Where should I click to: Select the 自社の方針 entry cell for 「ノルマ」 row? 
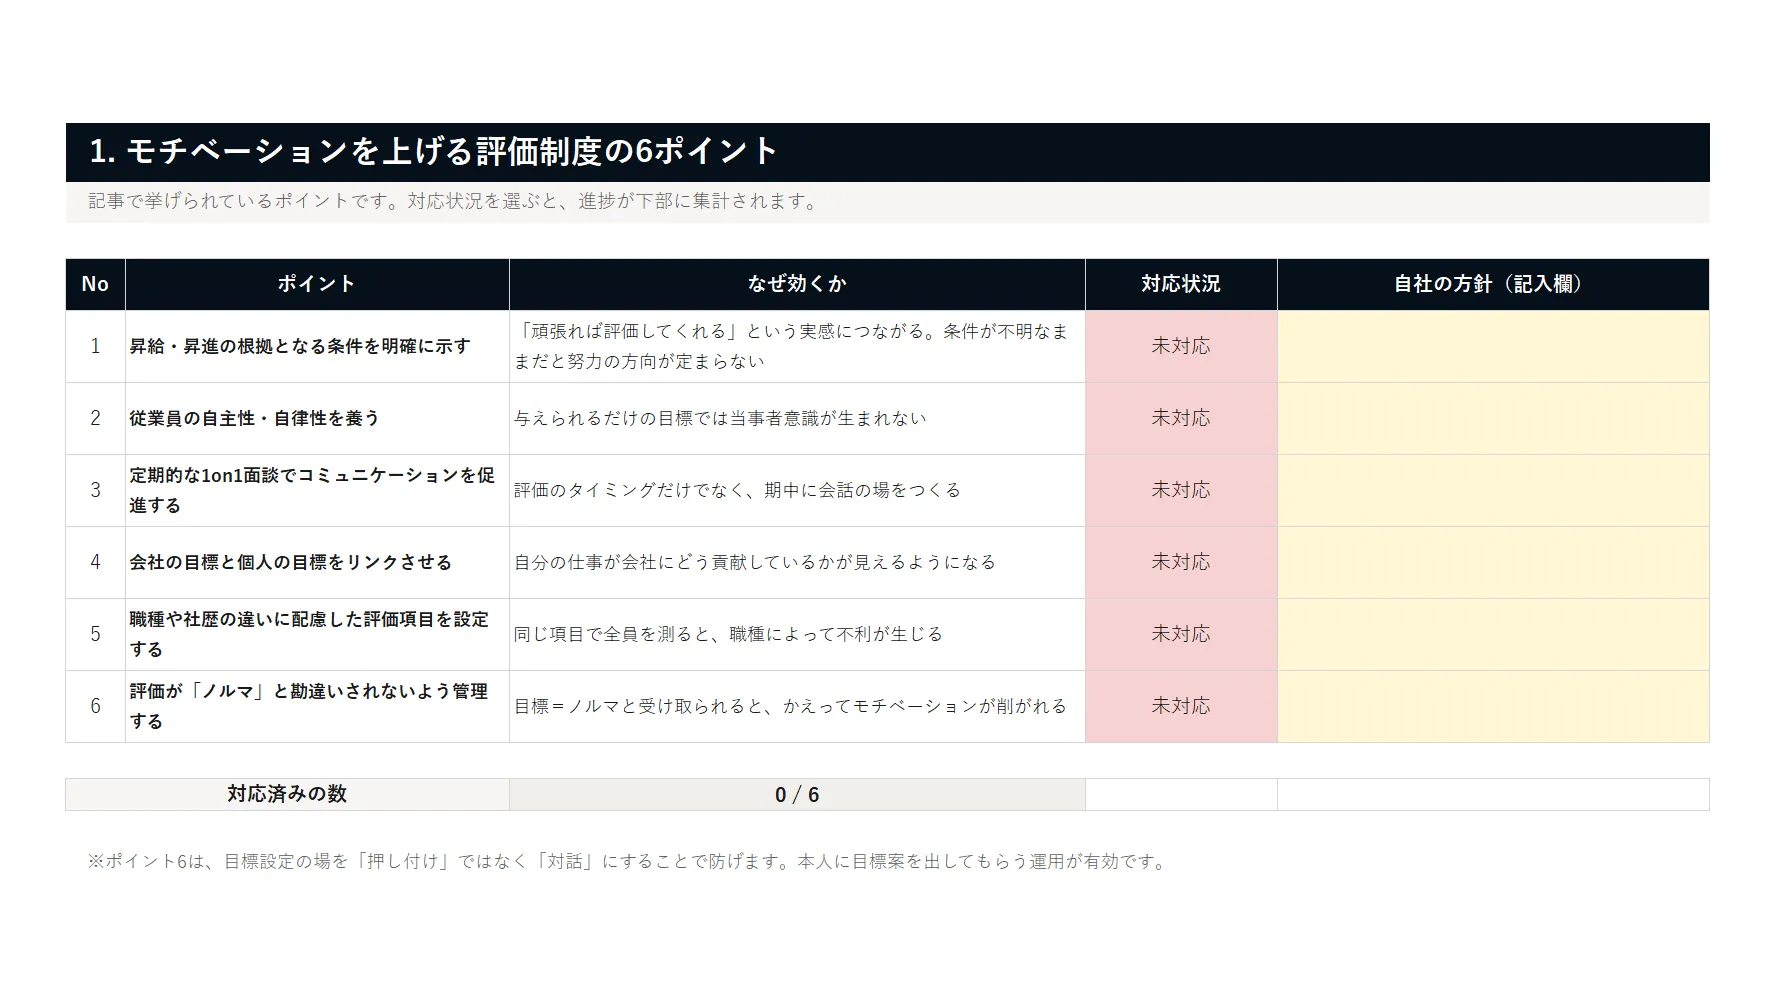click(1493, 706)
